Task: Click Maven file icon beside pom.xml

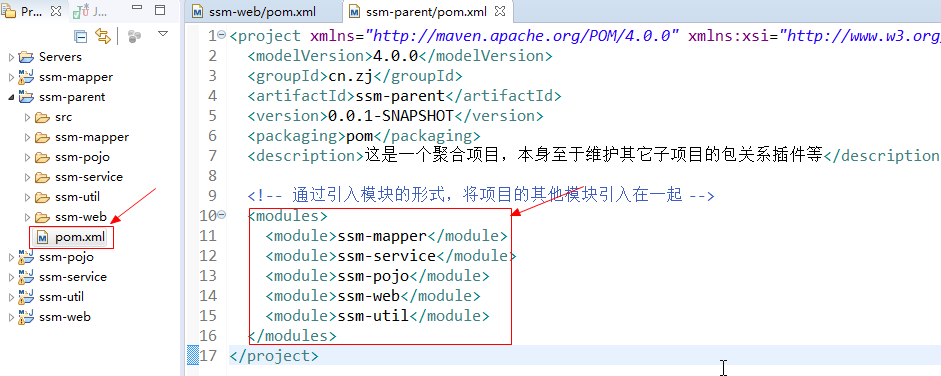Action: coord(43,237)
